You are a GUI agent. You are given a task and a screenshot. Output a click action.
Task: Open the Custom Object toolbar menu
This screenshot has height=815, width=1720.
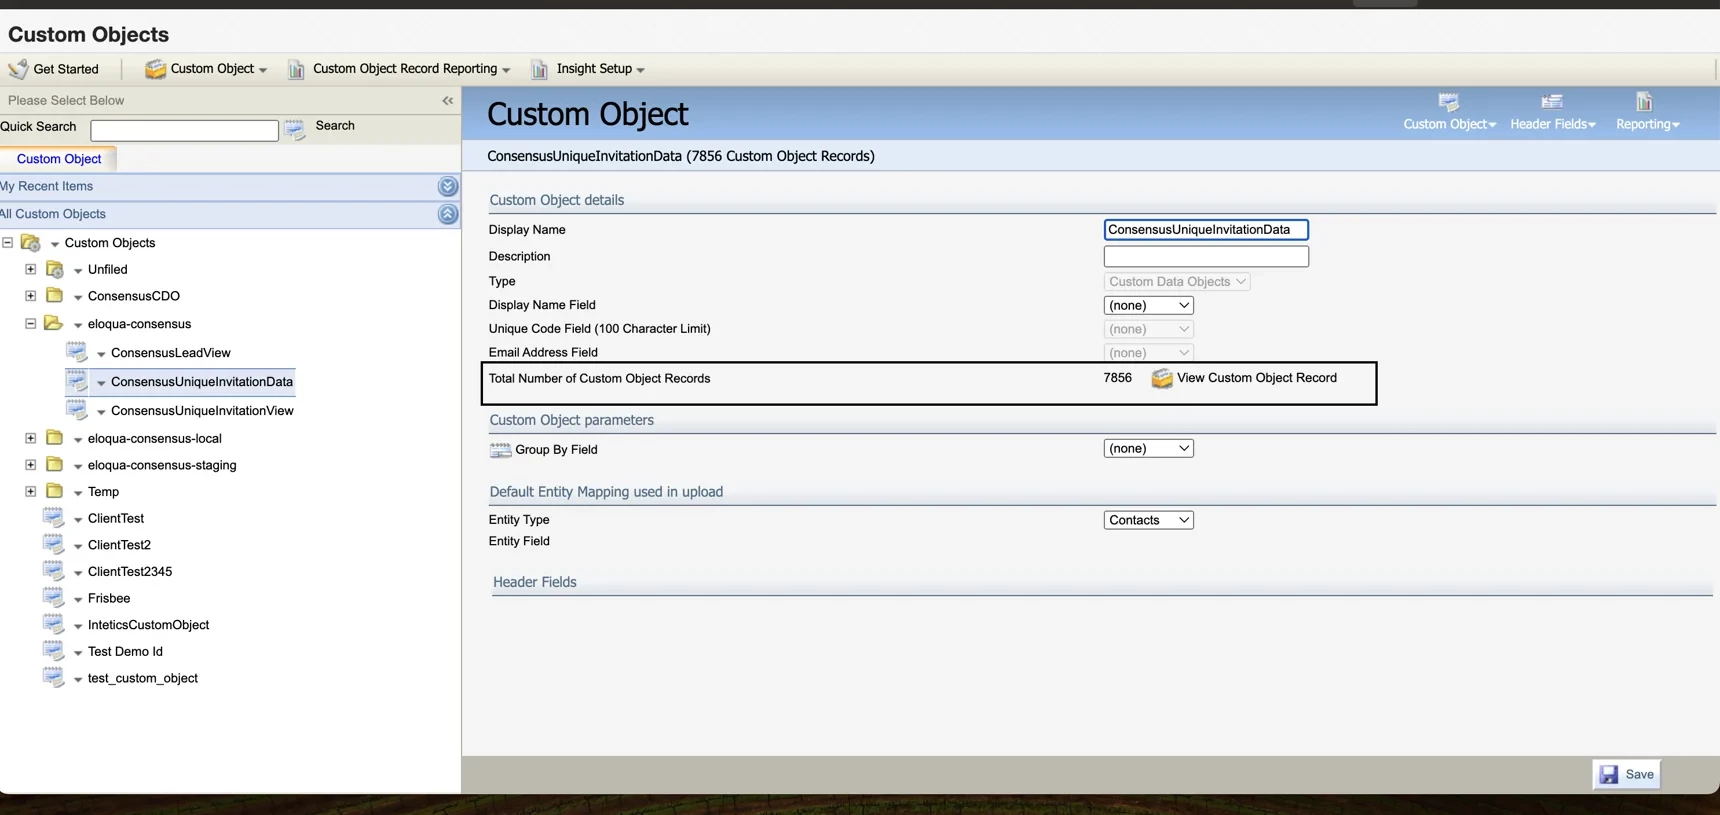pos(206,68)
